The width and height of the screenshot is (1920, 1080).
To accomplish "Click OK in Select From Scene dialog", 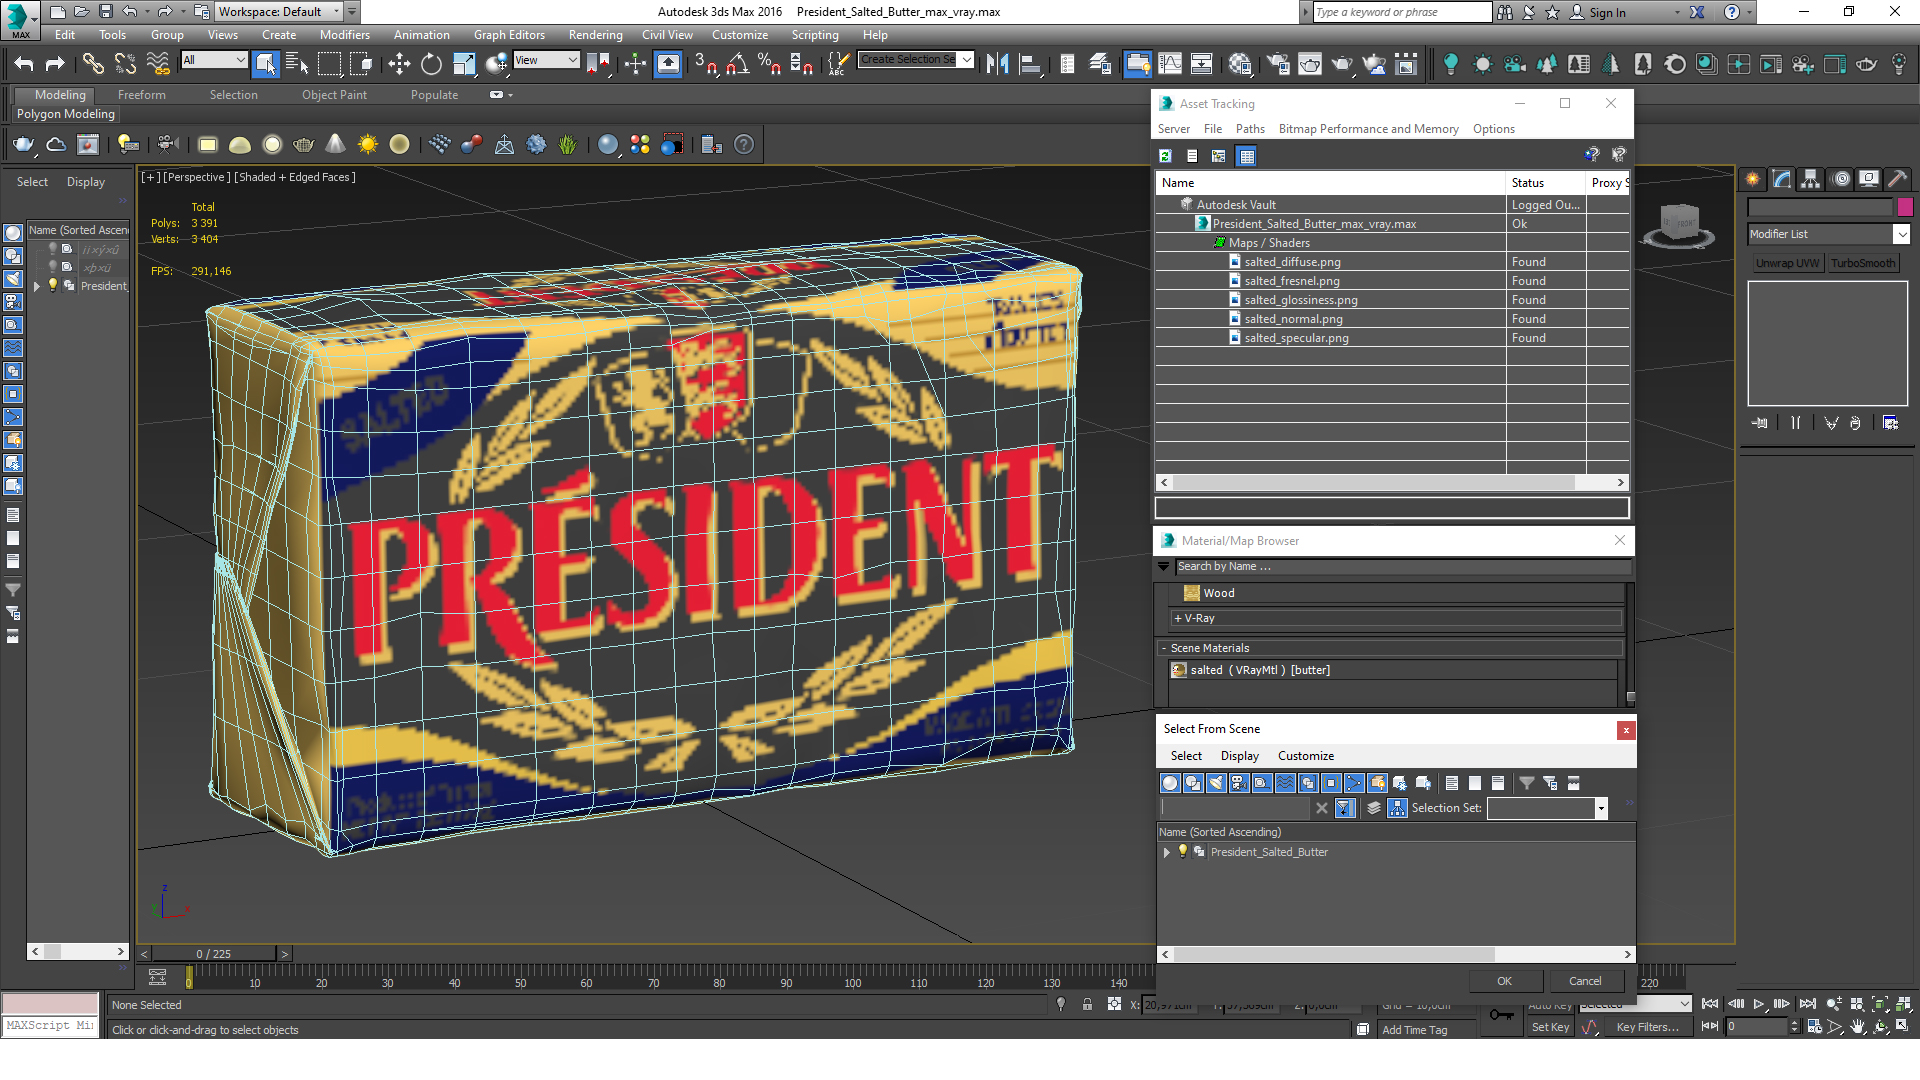I will coord(1504,981).
